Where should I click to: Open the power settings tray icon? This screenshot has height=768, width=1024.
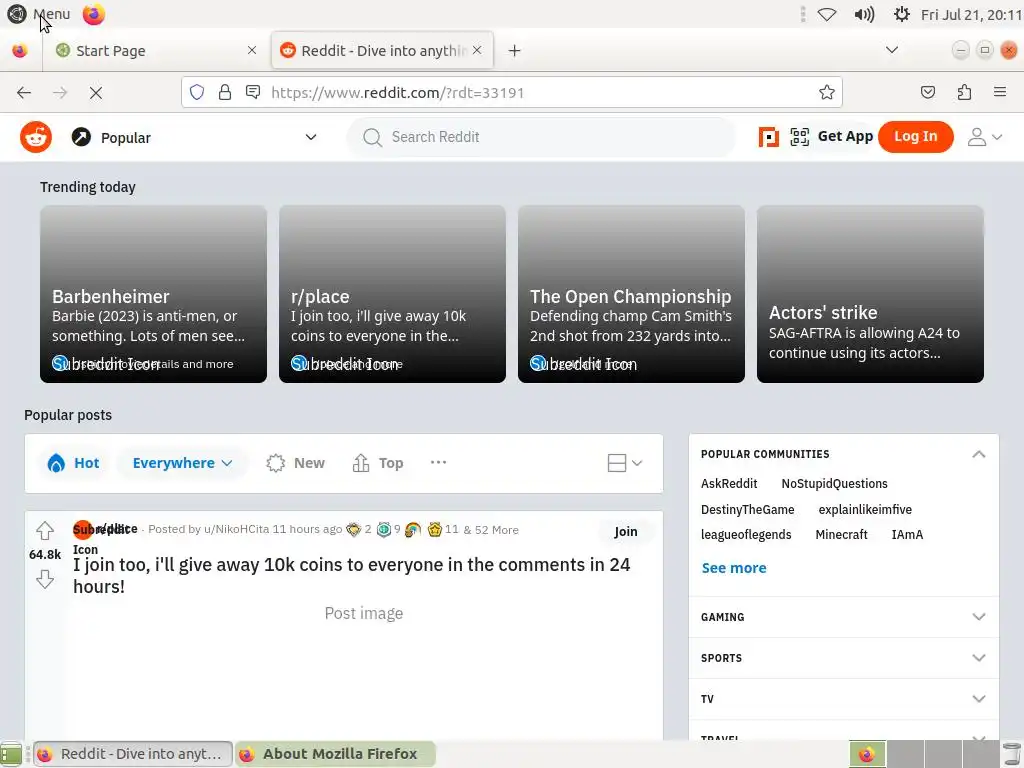(x=901, y=14)
